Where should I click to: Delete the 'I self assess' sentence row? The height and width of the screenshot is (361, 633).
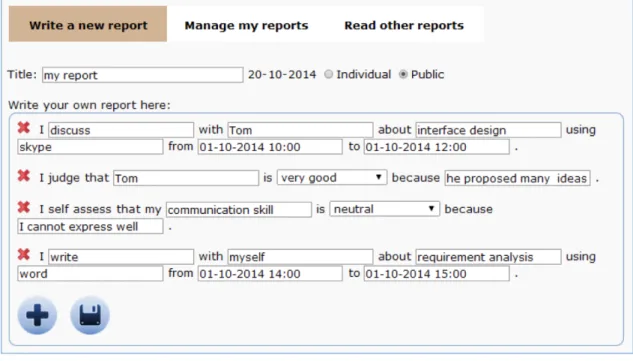pos(24,207)
